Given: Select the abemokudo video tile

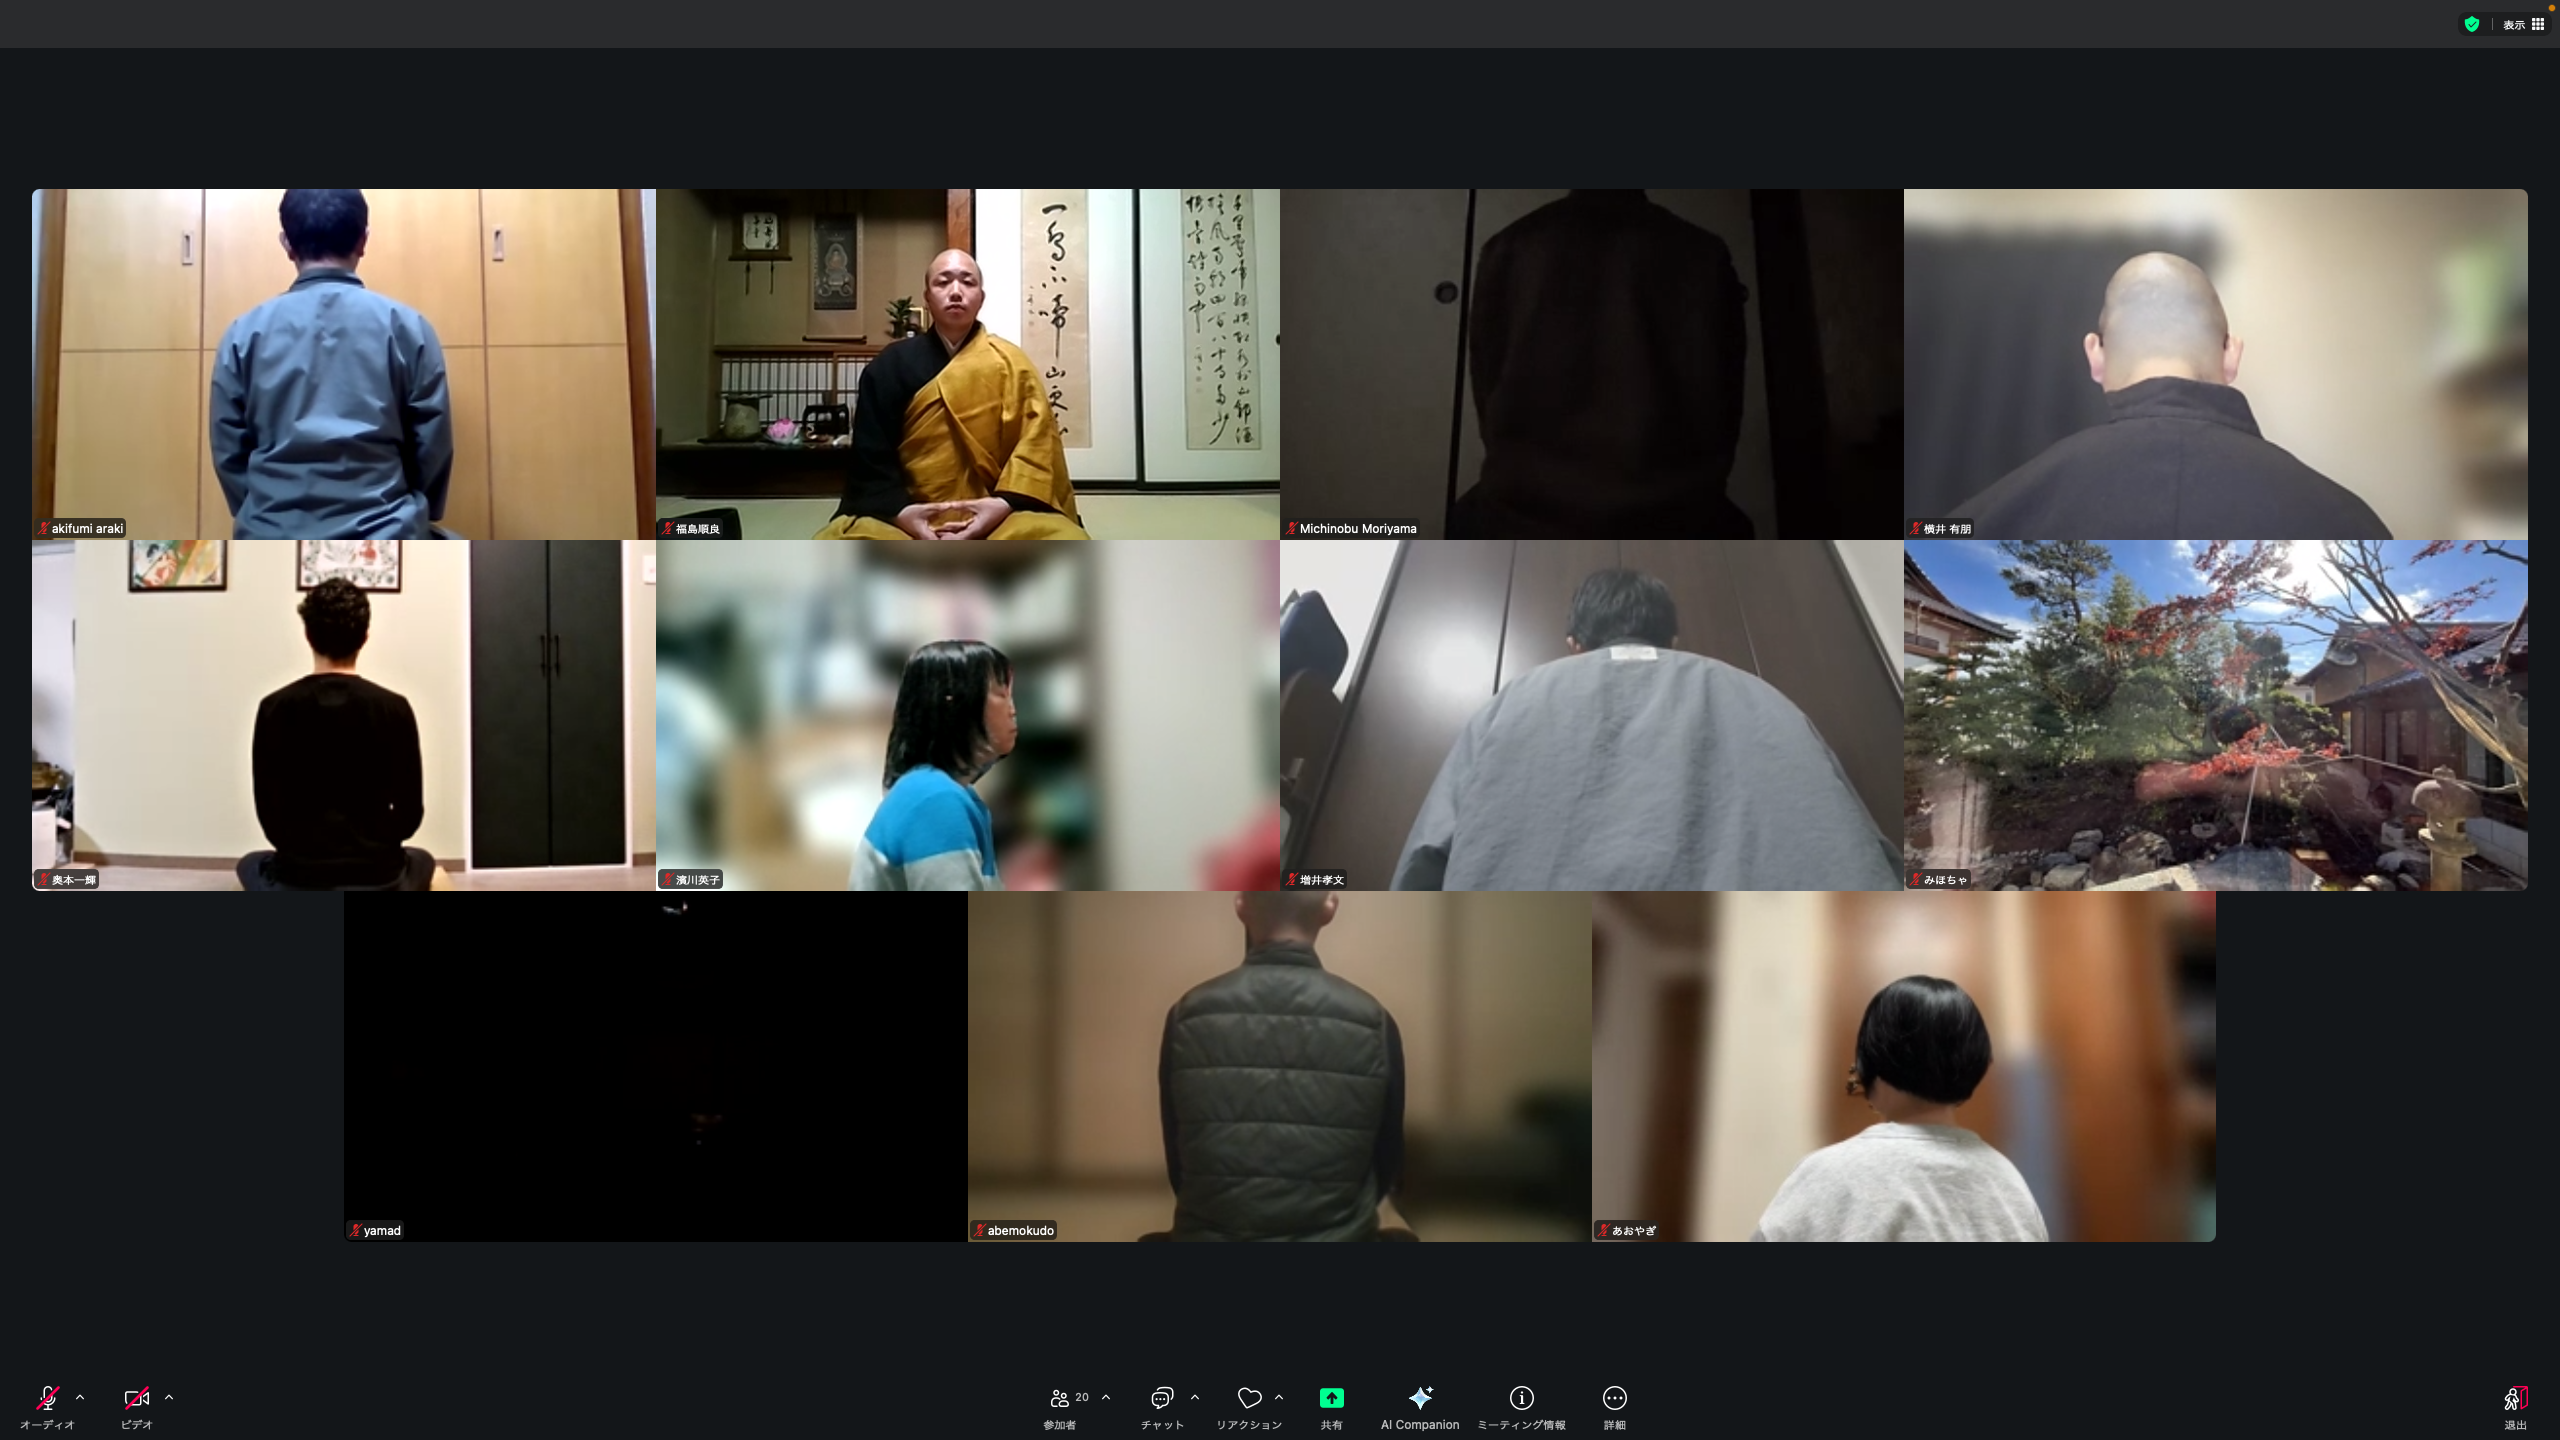Looking at the screenshot, I should click(1279, 1066).
